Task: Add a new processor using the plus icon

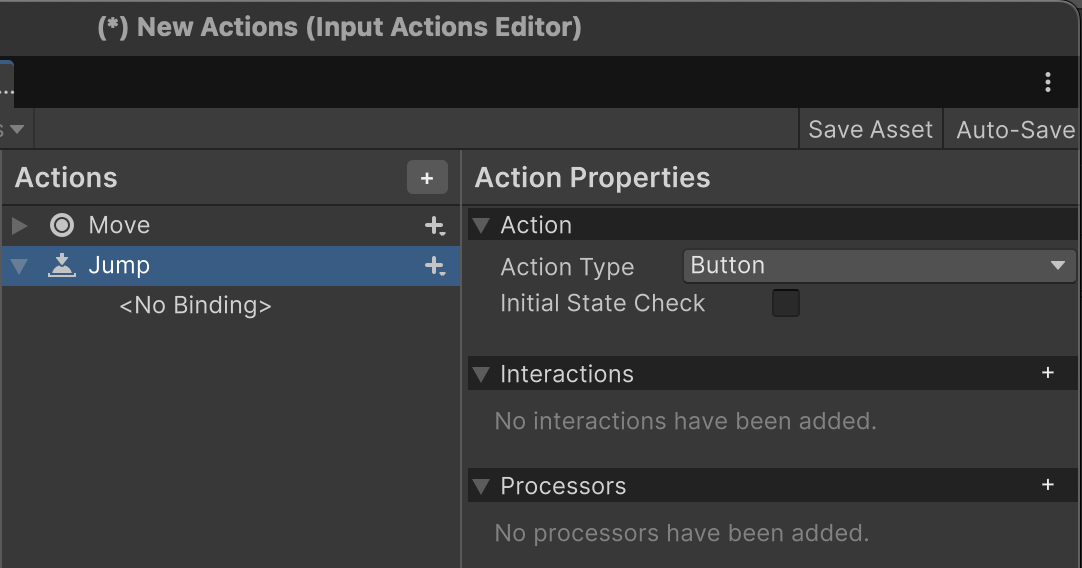Action: pos(1047,485)
